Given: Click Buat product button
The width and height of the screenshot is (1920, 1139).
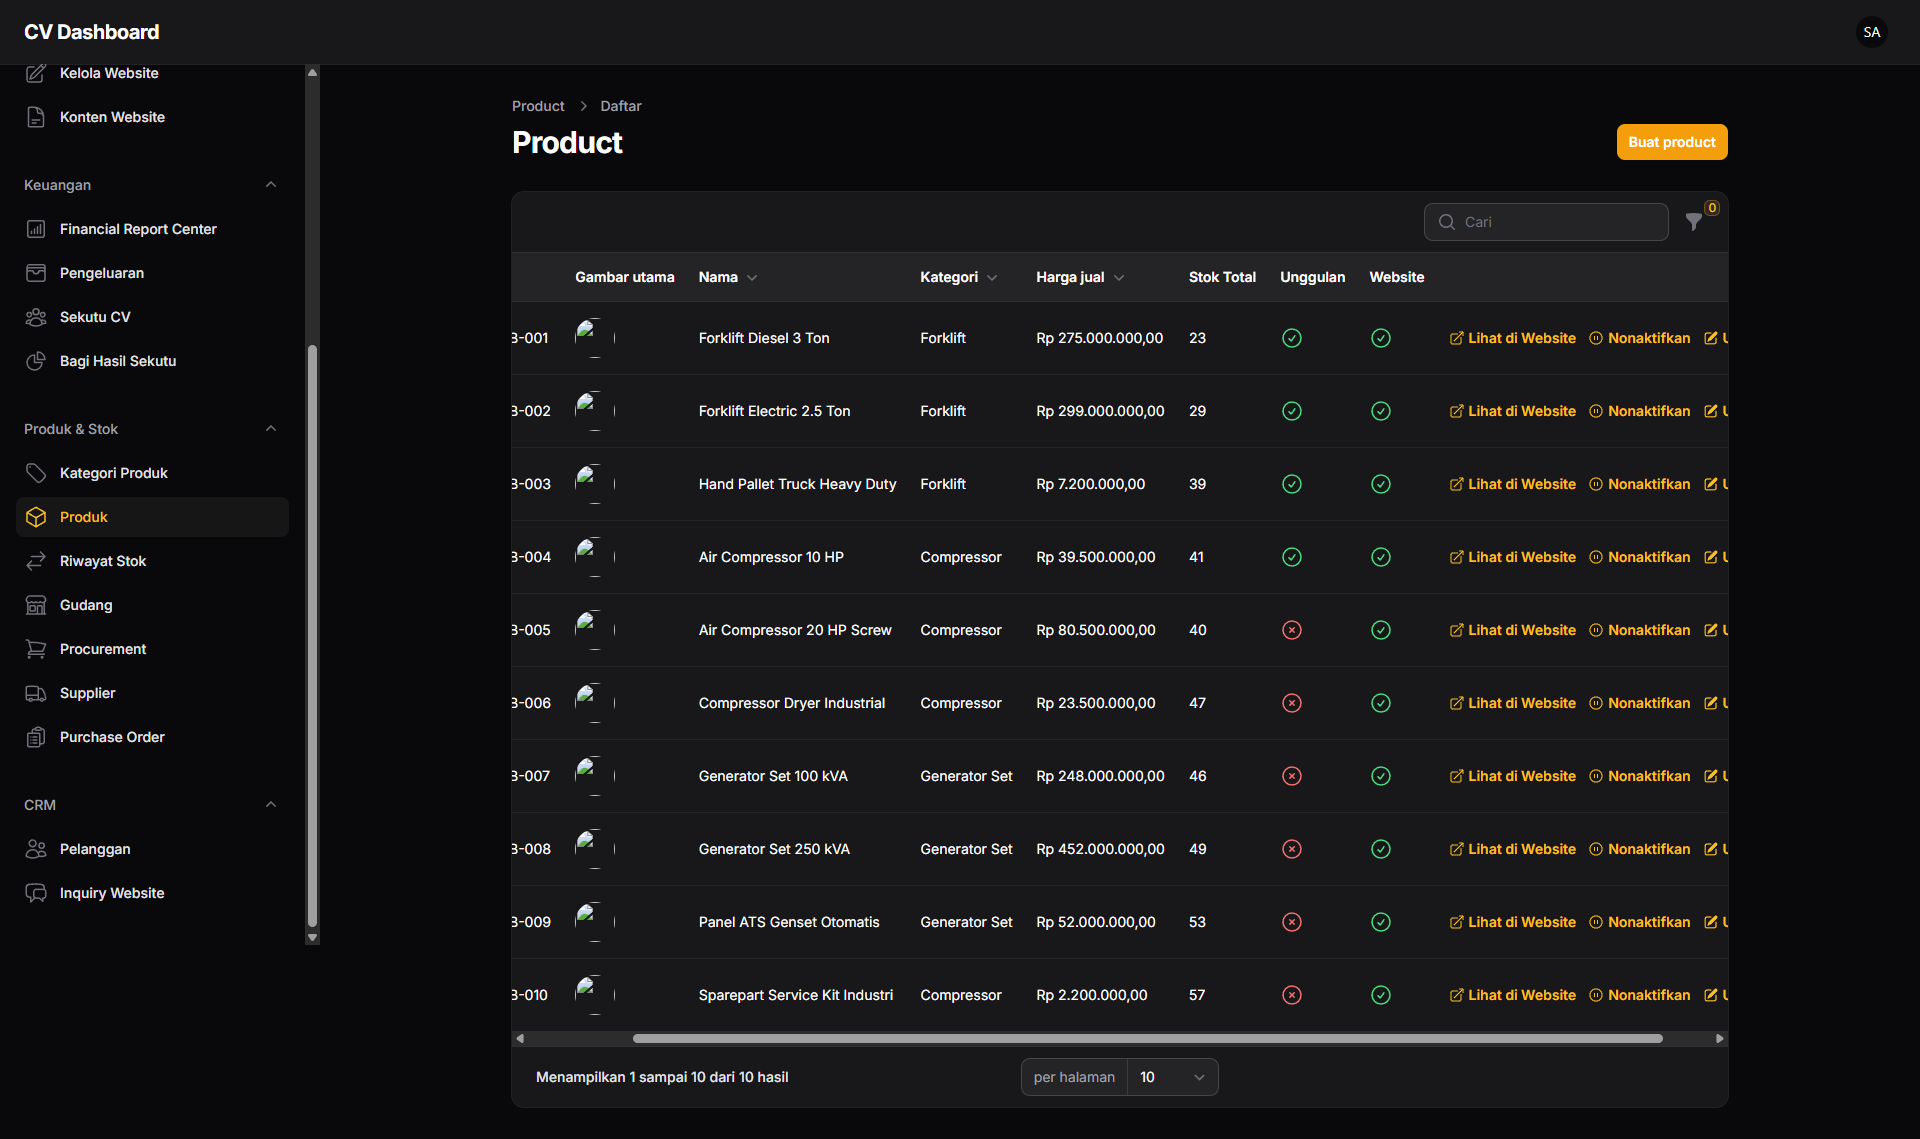Looking at the screenshot, I should 1671,142.
